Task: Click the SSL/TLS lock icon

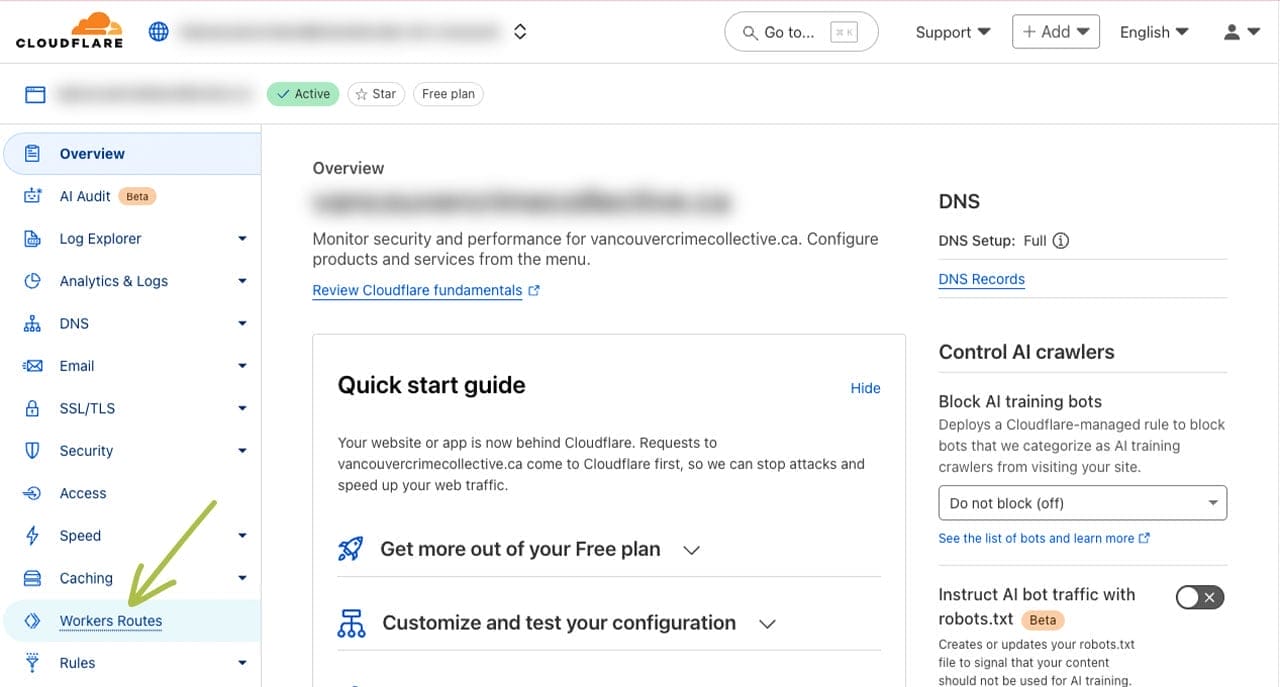Action: pyautogui.click(x=33, y=409)
